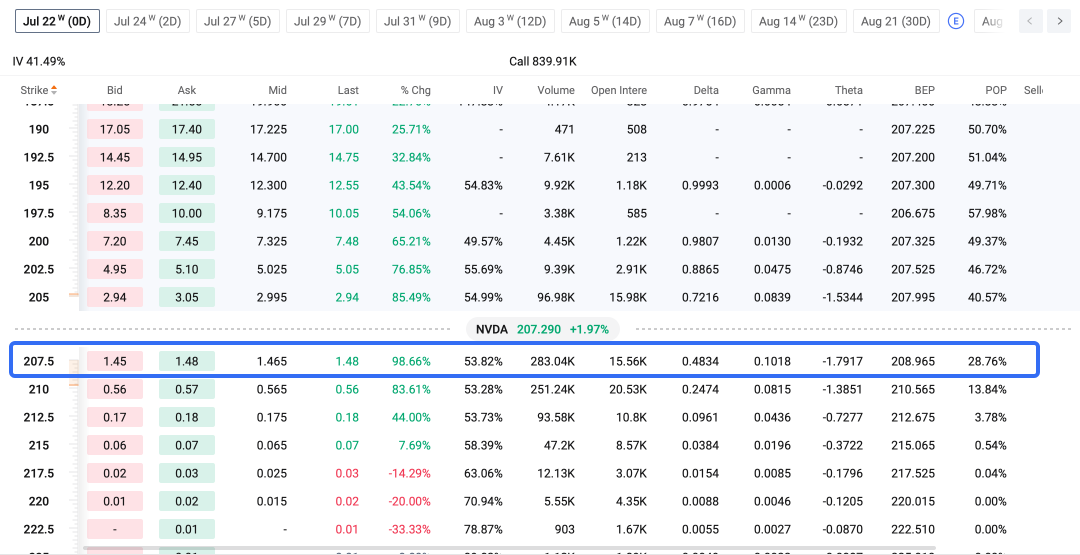This screenshot has height=555, width=1080.
Task: Click the ask 0.01 for strike 222.5
Action: pyautogui.click(x=187, y=530)
